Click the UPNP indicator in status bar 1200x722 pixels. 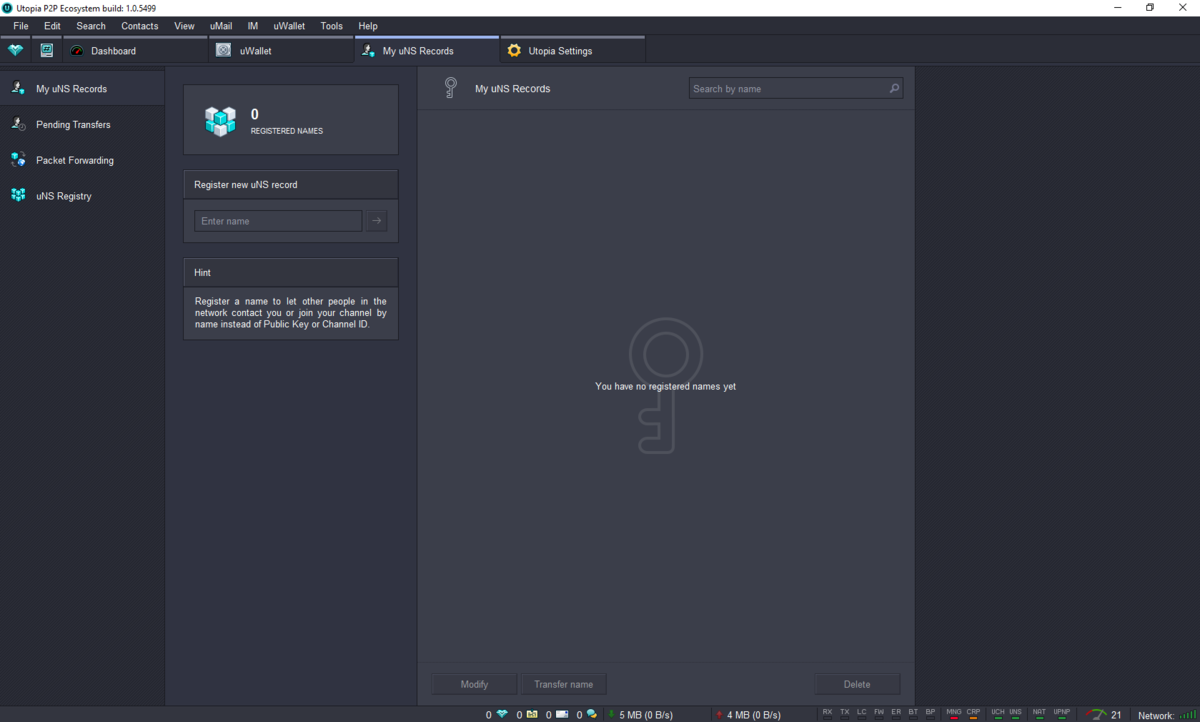click(1061, 713)
